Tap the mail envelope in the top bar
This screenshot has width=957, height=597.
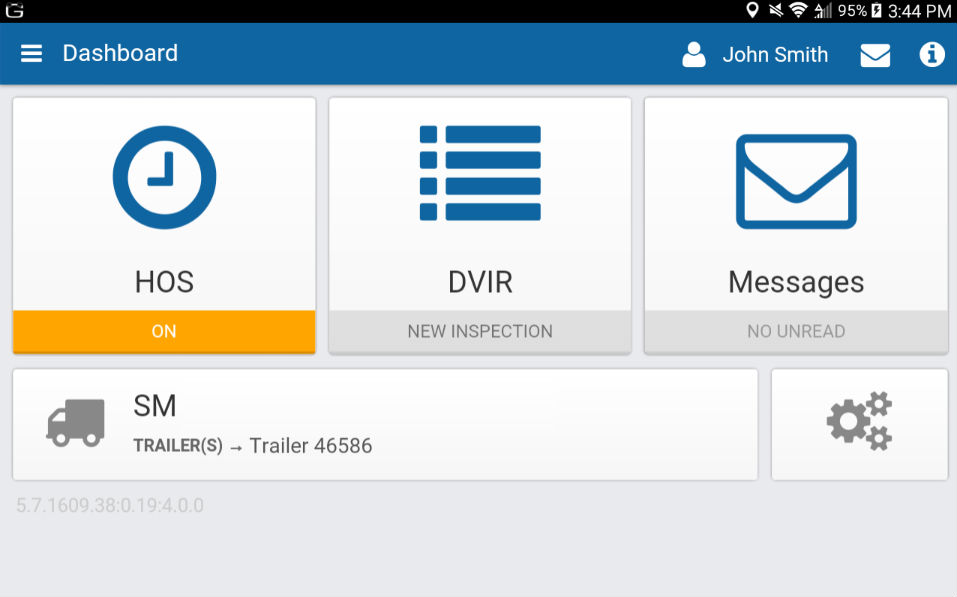(x=875, y=55)
